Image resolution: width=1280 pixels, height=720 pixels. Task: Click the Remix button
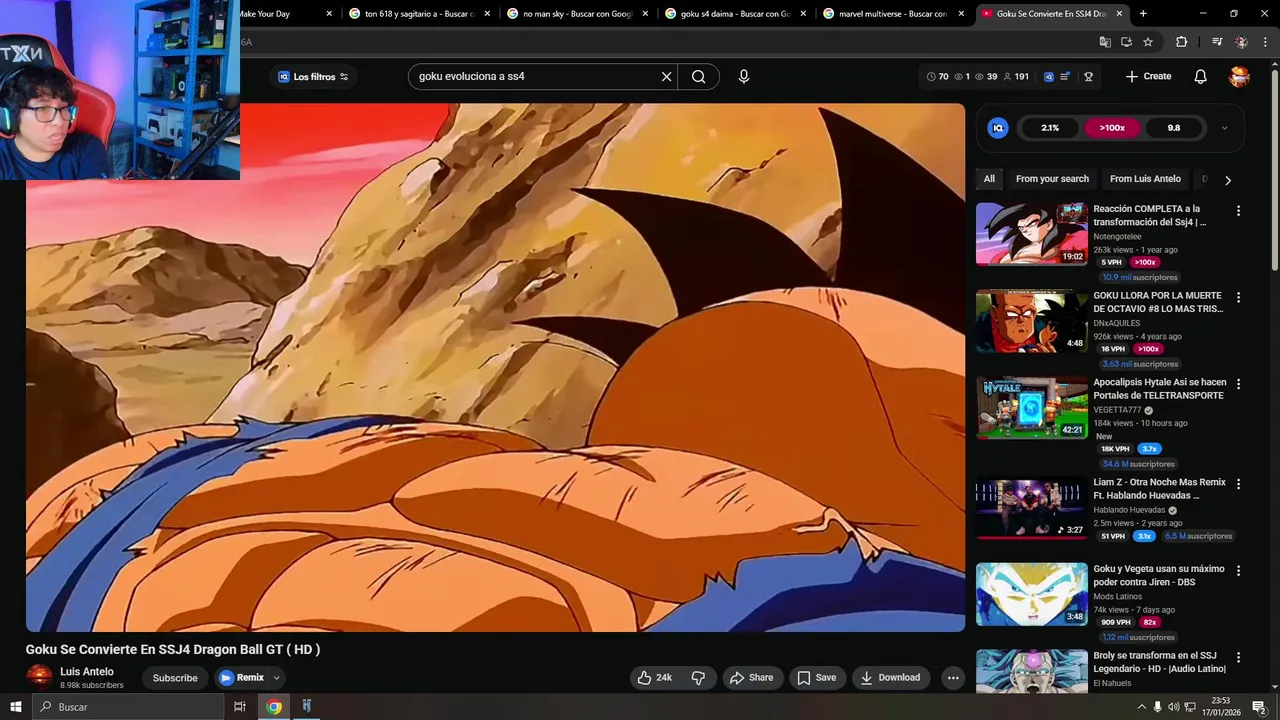click(x=241, y=678)
